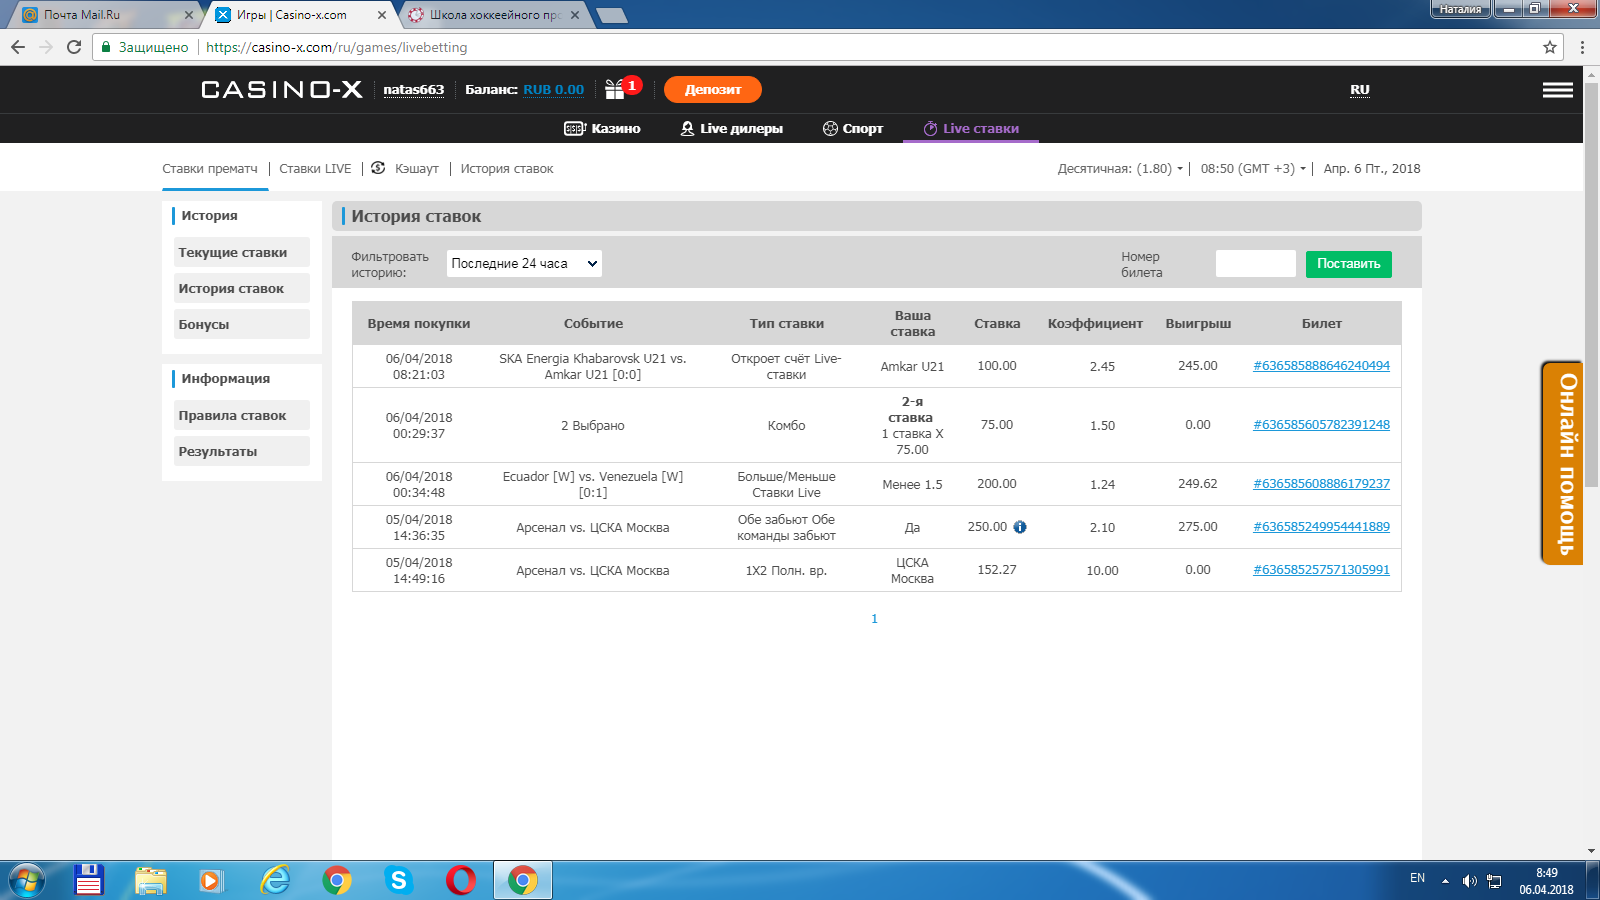Switch to Школа хоккейного browser tab

click(x=493, y=15)
